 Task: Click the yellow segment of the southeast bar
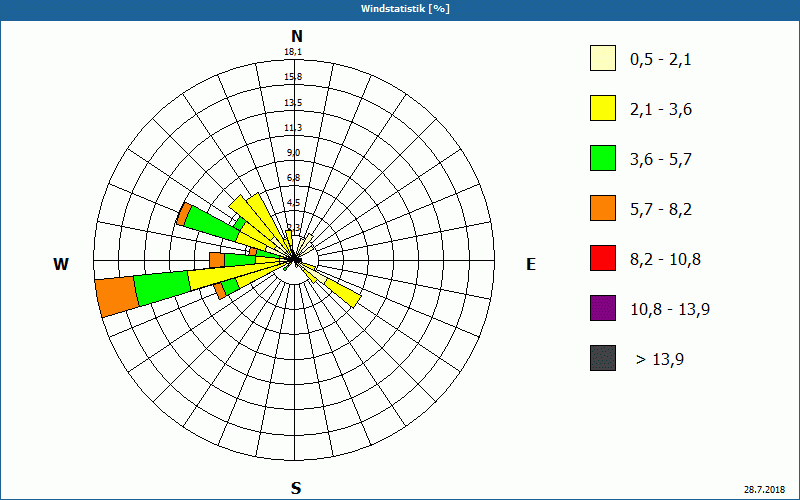point(343,293)
